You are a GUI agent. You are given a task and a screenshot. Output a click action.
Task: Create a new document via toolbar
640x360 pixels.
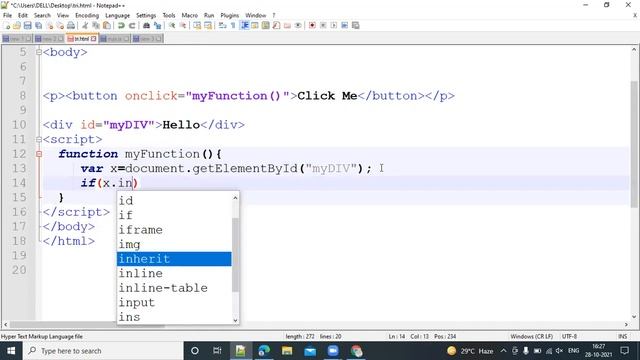pyautogui.click(x=7, y=25)
